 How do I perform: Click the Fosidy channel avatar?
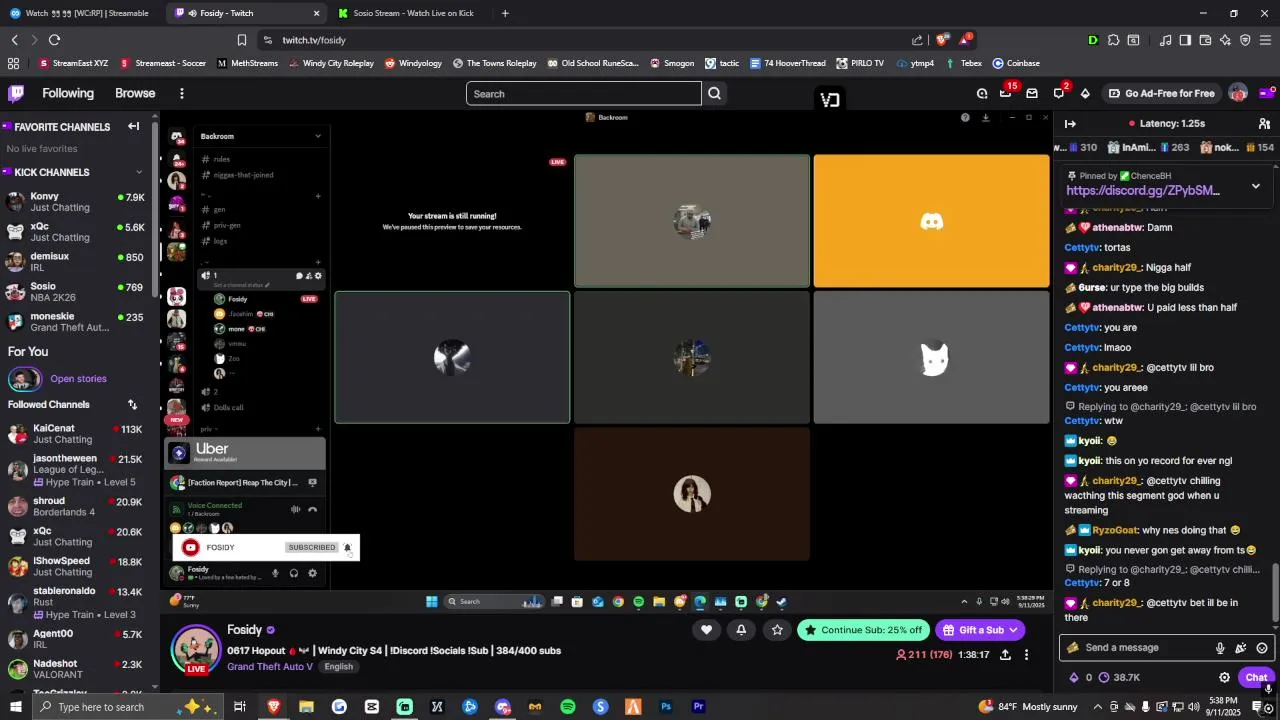click(196, 650)
